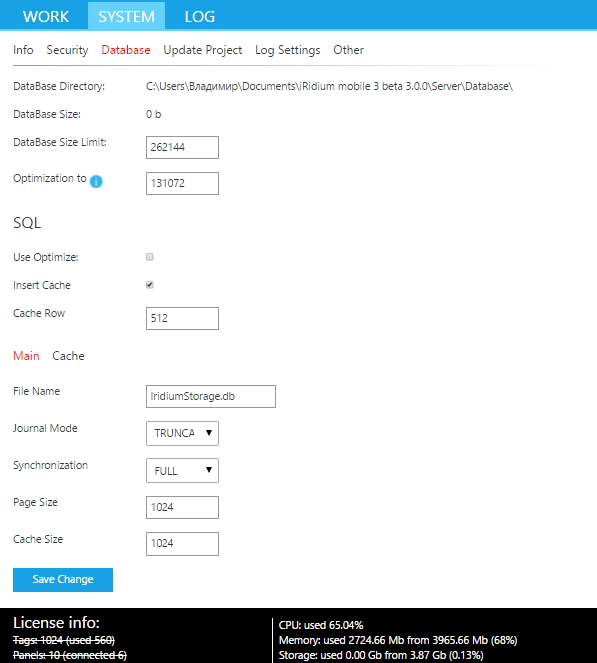Switch to Log Settings
Viewport: 597px width, 663px height.
(288, 50)
